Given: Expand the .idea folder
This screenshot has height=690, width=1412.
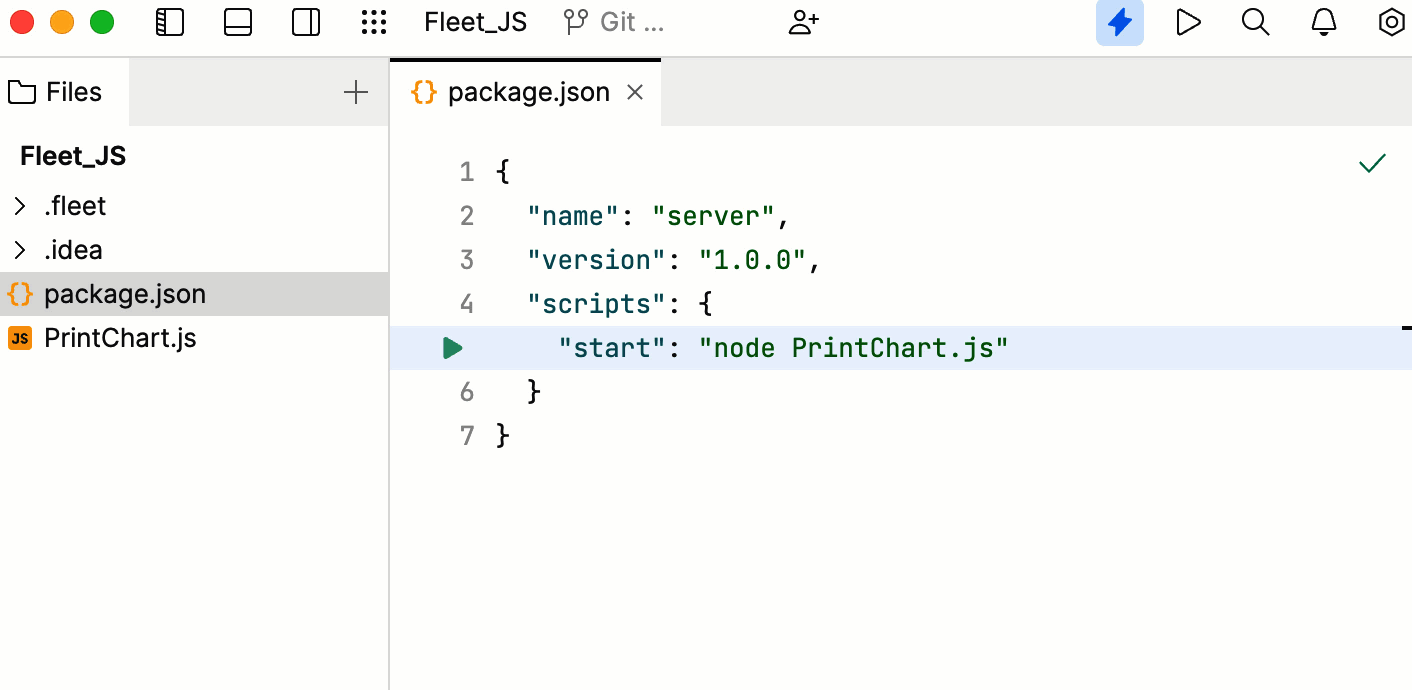Looking at the screenshot, I should (19, 249).
